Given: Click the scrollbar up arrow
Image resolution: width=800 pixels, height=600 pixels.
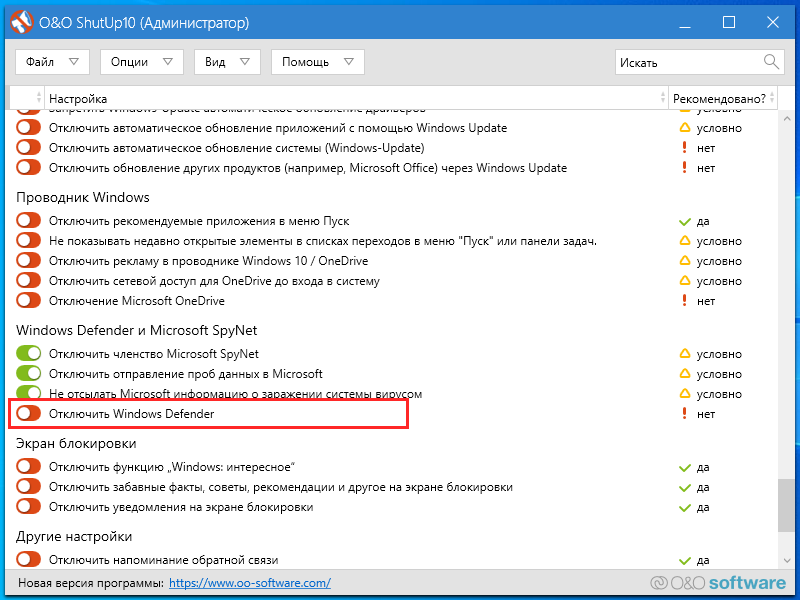Looking at the screenshot, I should (x=786, y=119).
